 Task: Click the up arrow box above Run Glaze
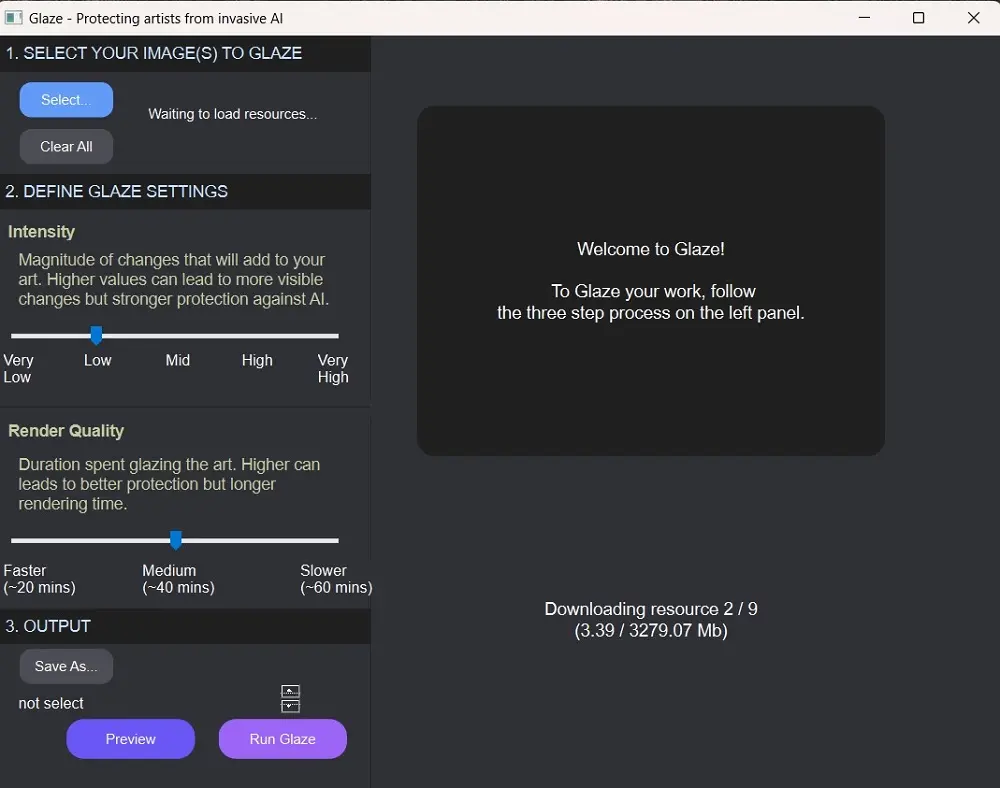click(x=290, y=692)
